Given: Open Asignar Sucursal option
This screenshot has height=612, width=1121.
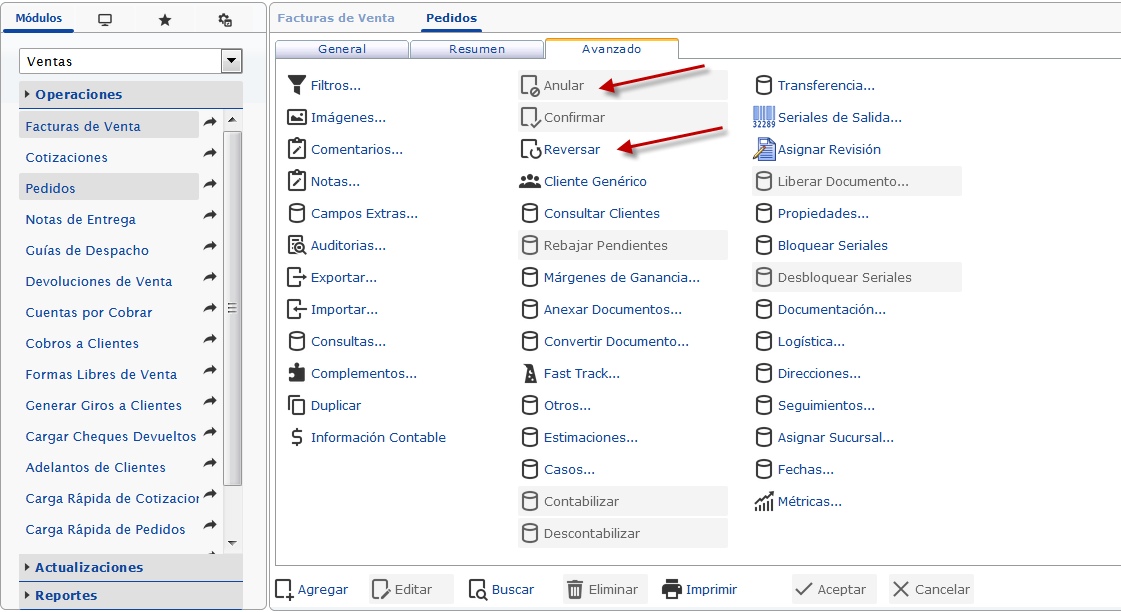Looking at the screenshot, I should pos(835,438).
